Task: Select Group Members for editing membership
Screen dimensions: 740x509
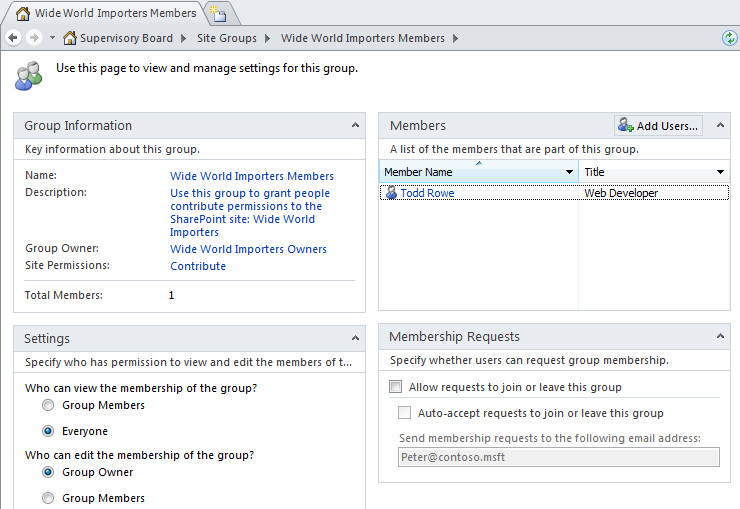Action: 48,498
